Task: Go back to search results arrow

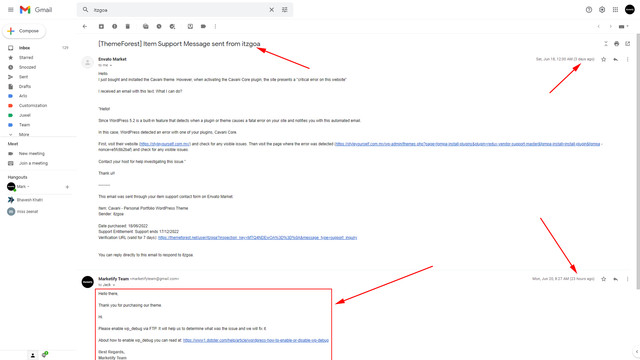Action: [x=85, y=27]
